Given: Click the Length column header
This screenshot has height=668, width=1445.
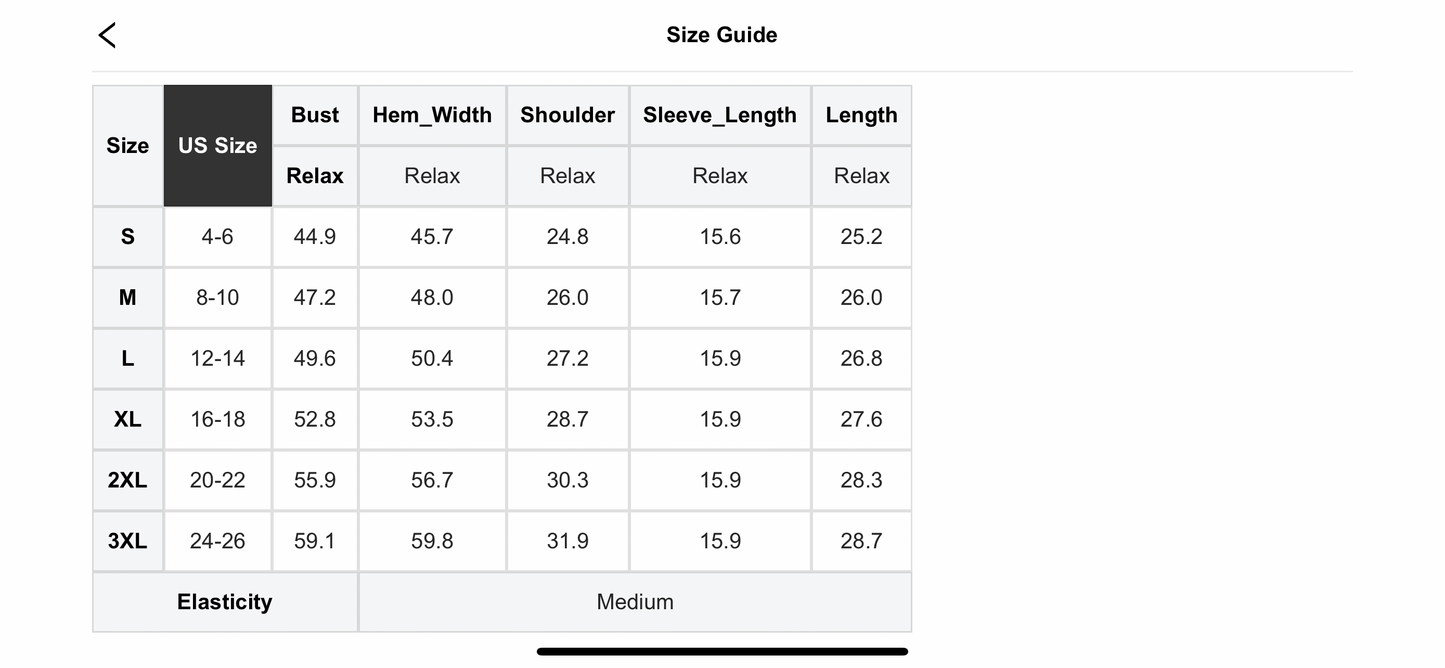Looking at the screenshot, I should coord(861,115).
